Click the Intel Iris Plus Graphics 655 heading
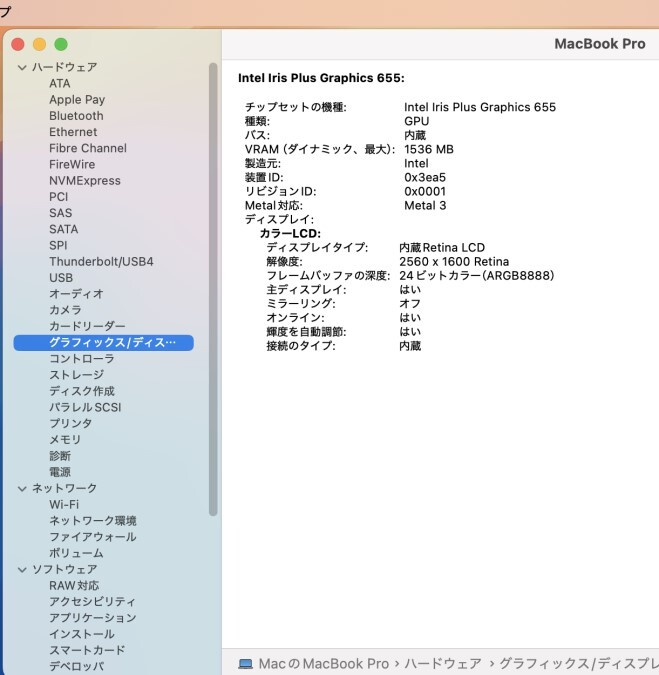Image resolution: width=659 pixels, height=675 pixels. tap(321, 78)
